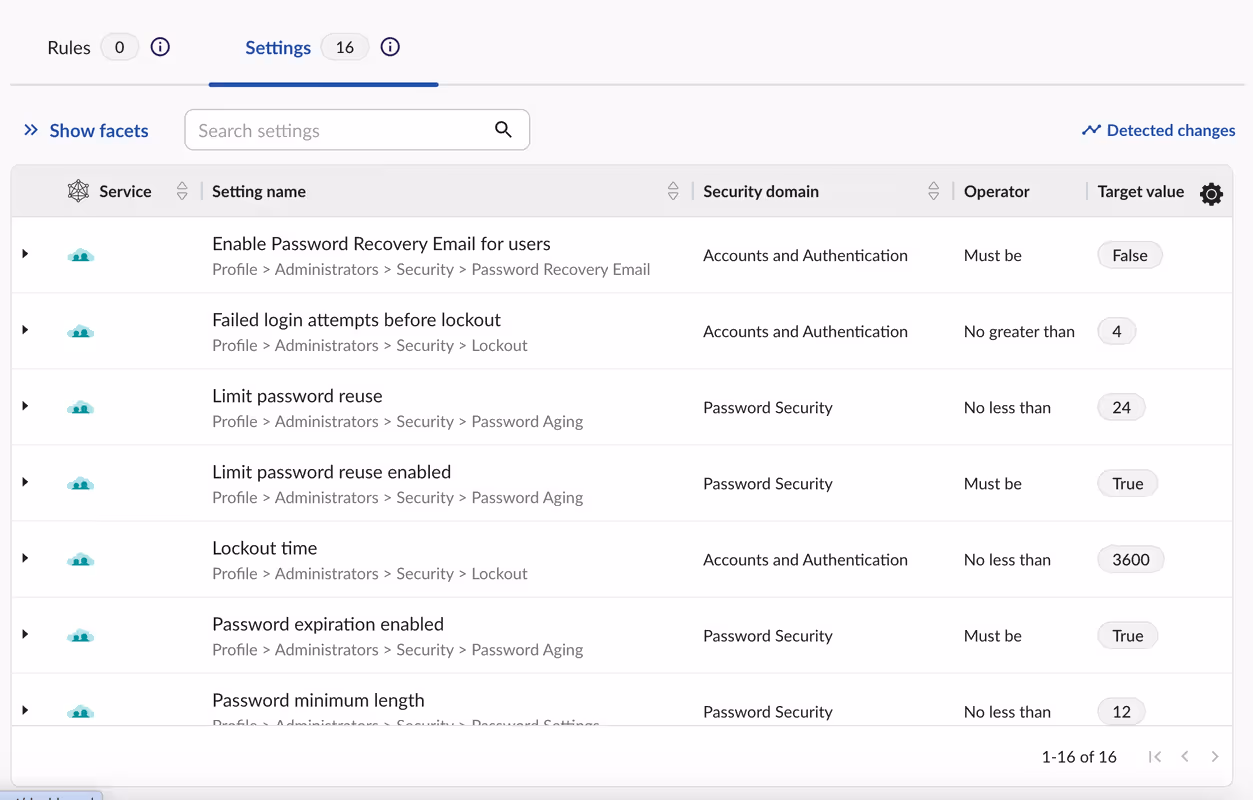Open column settings gear icon
Image resolution: width=1253 pixels, height=800 pixels.
coord(1211,194)
